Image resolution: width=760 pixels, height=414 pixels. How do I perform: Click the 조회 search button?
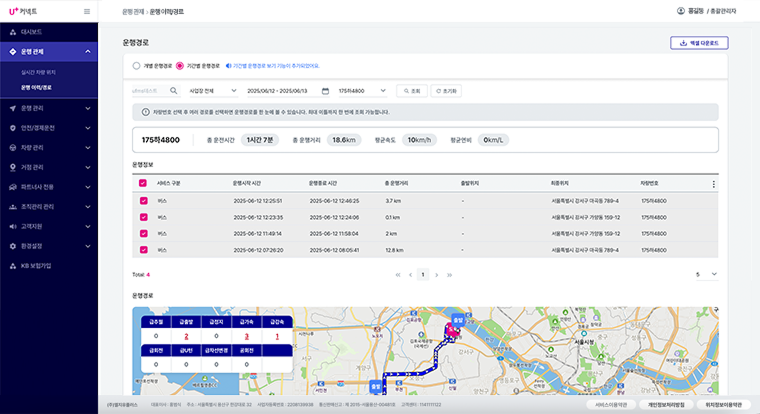[x=412, y=91]
